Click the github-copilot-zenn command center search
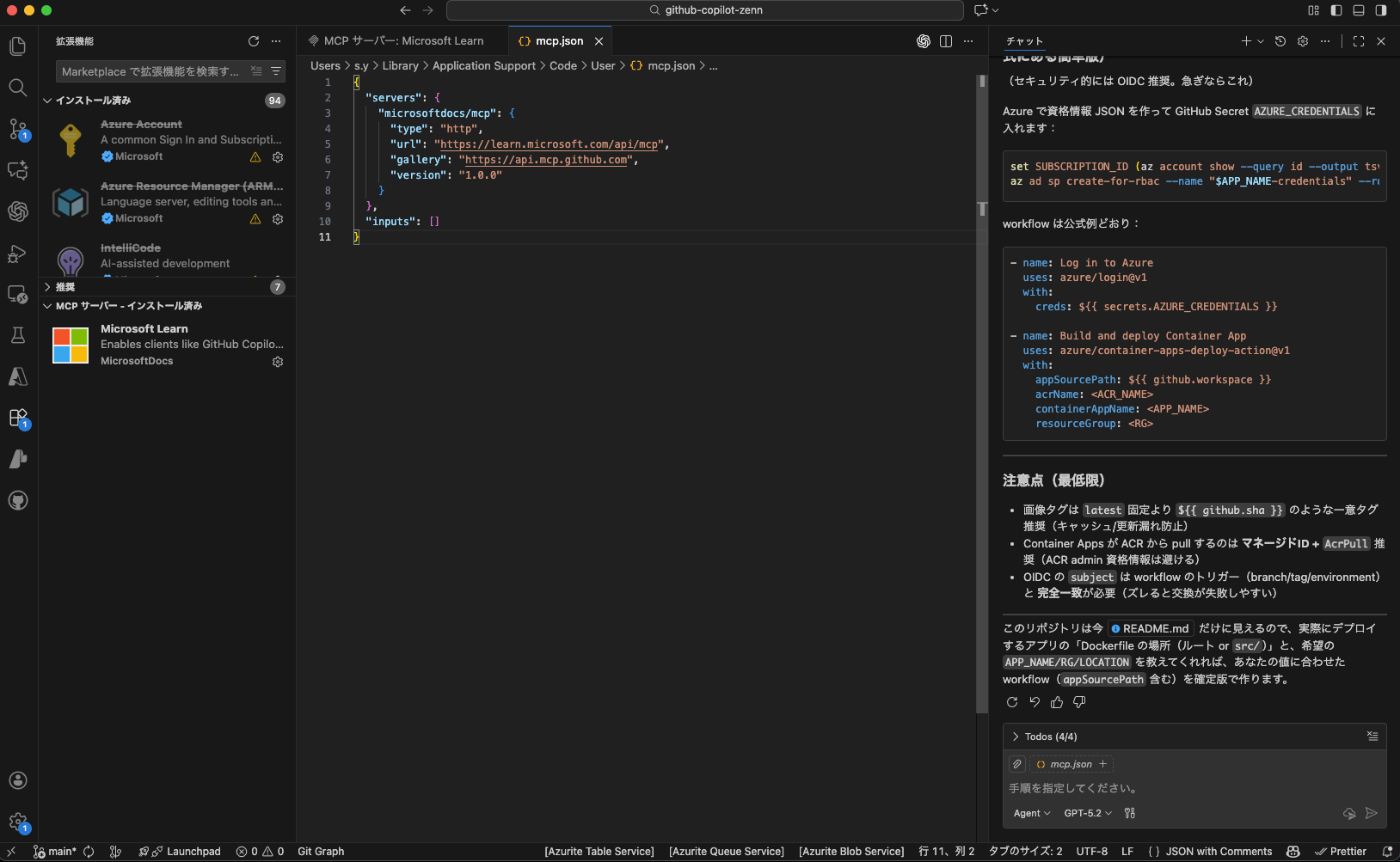The width and height of the screenshot is (1400, 862). click(704, 10)
